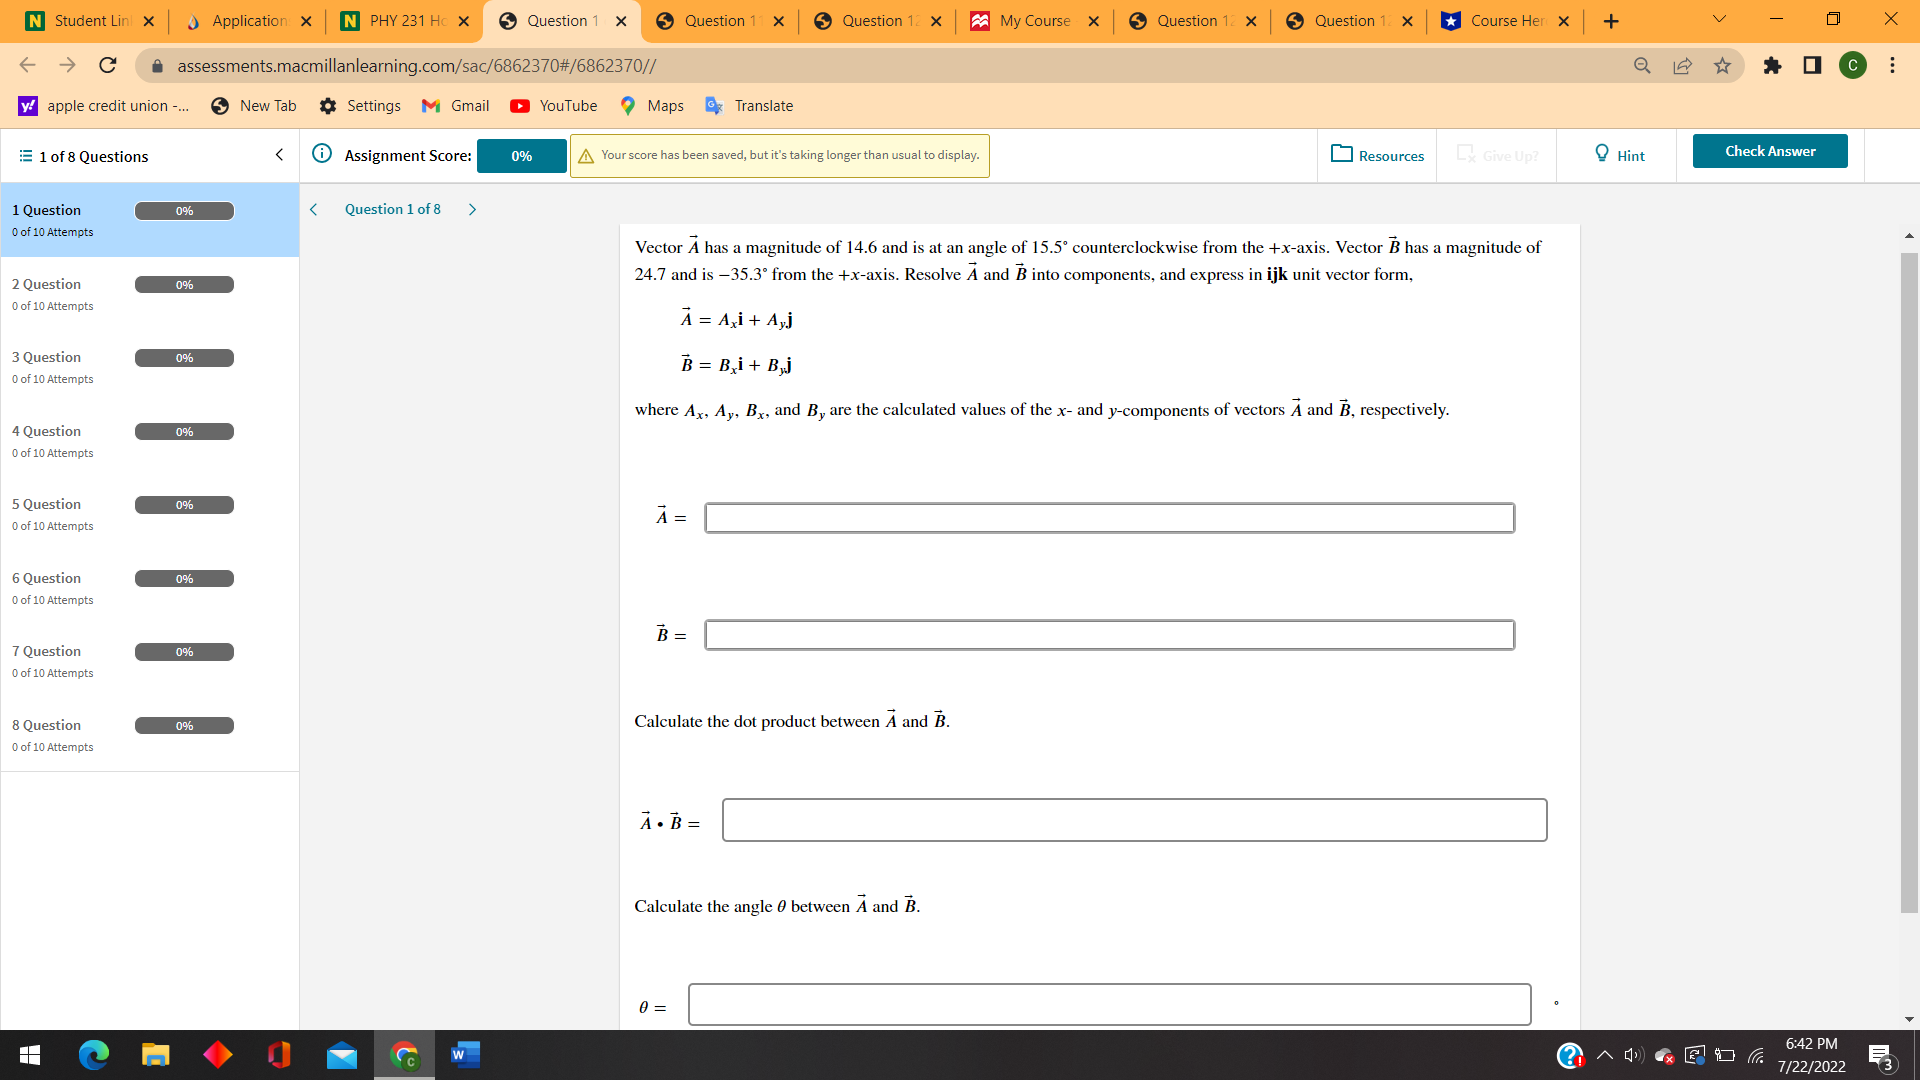
Task: Click the vector A answer input field
Action: [x=1110, y=517]
